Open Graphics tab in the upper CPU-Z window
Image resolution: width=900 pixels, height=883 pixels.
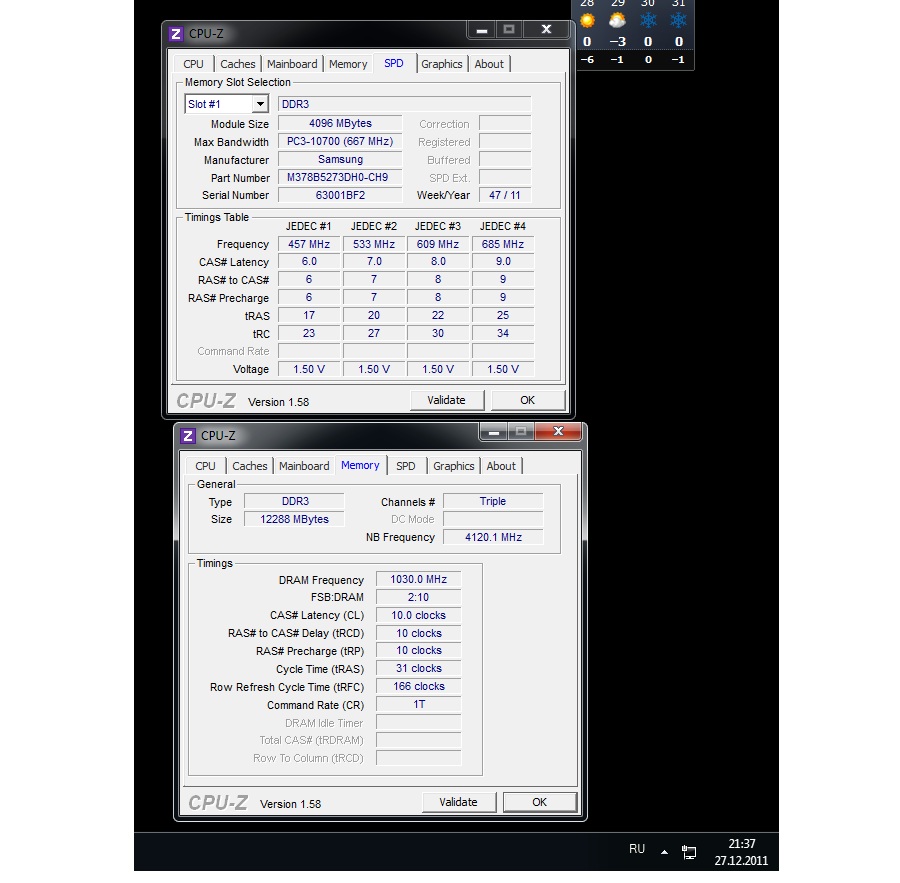click(x=441, y=64)
